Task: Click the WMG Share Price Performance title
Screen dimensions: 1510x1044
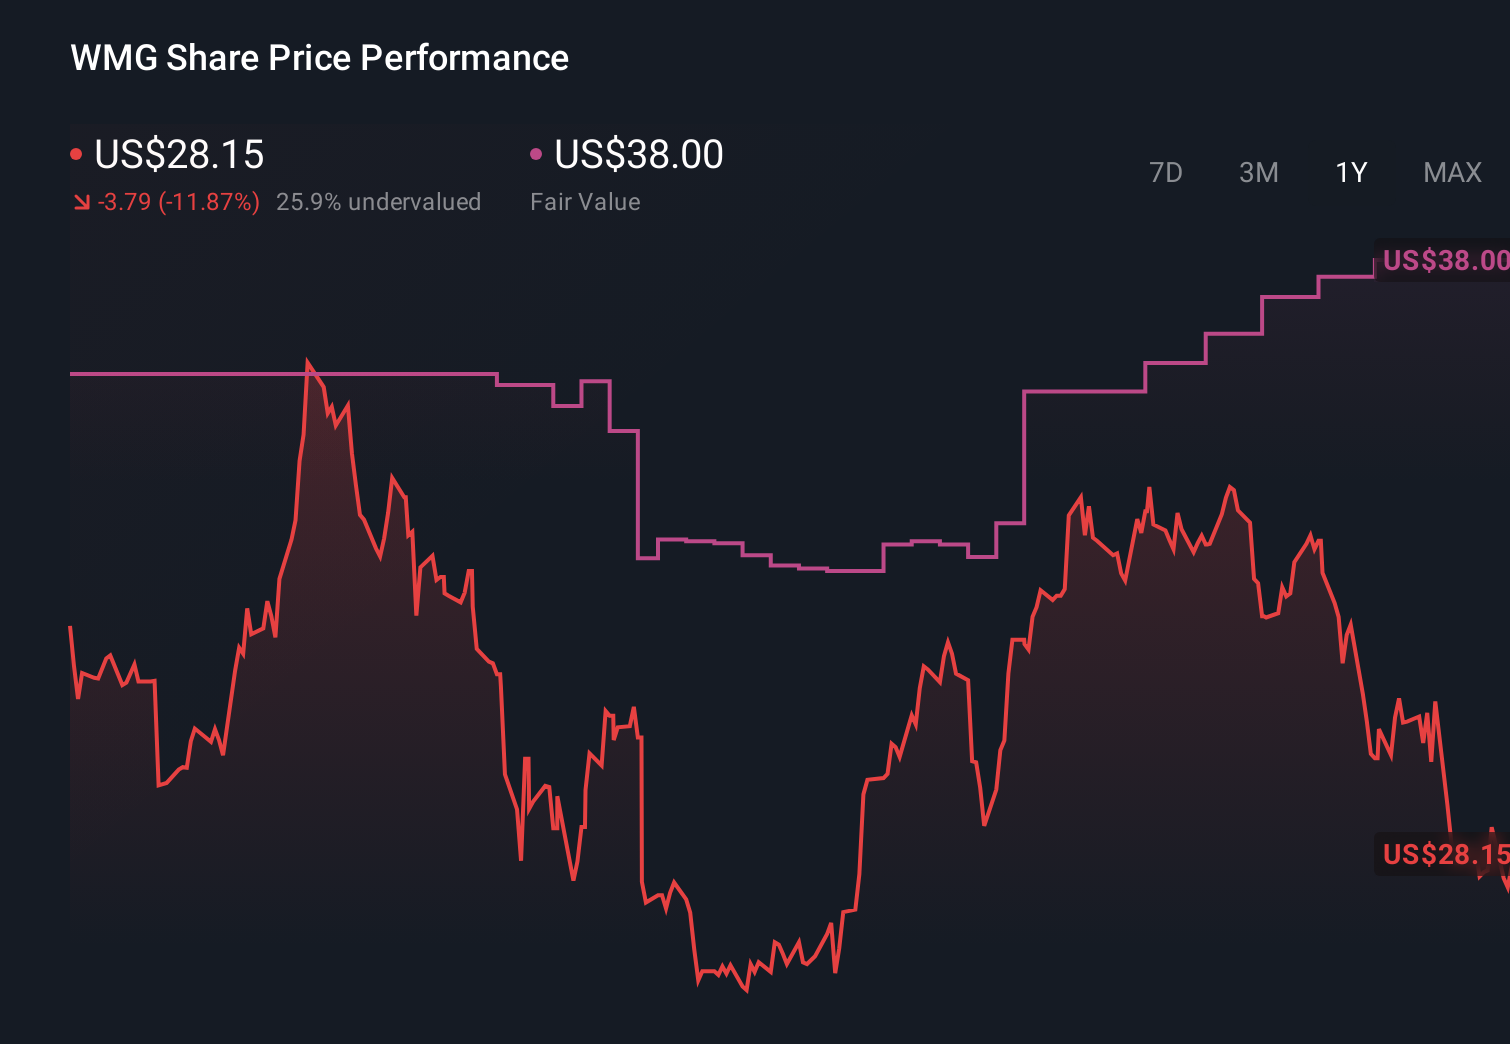Action: 318,57
